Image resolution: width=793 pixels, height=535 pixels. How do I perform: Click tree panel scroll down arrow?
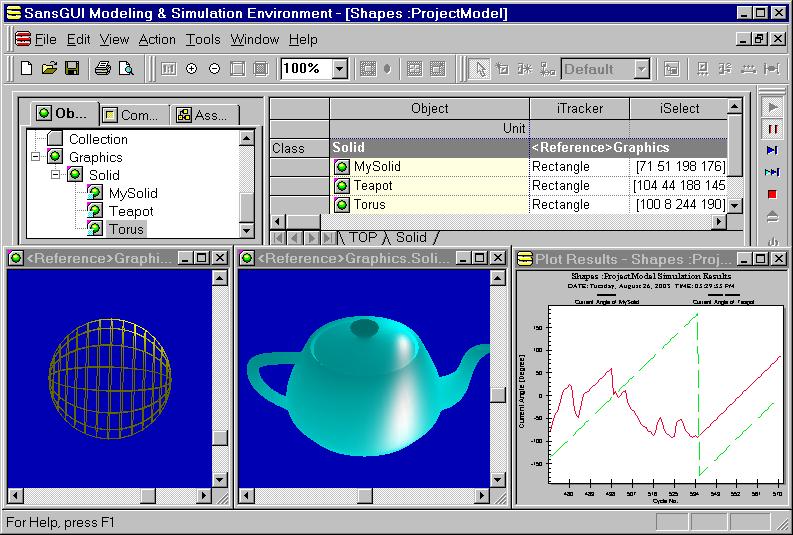tap(246, 231)
